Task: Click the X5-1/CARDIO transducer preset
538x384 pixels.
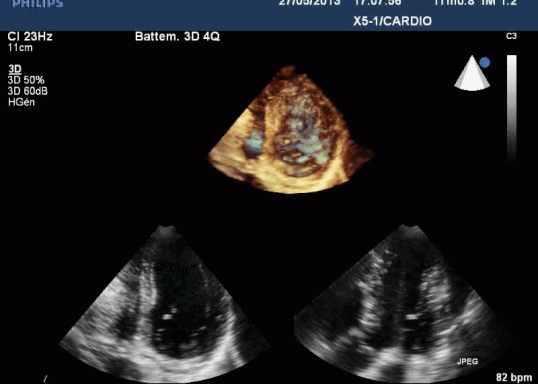Action: (x=393, y=21)
